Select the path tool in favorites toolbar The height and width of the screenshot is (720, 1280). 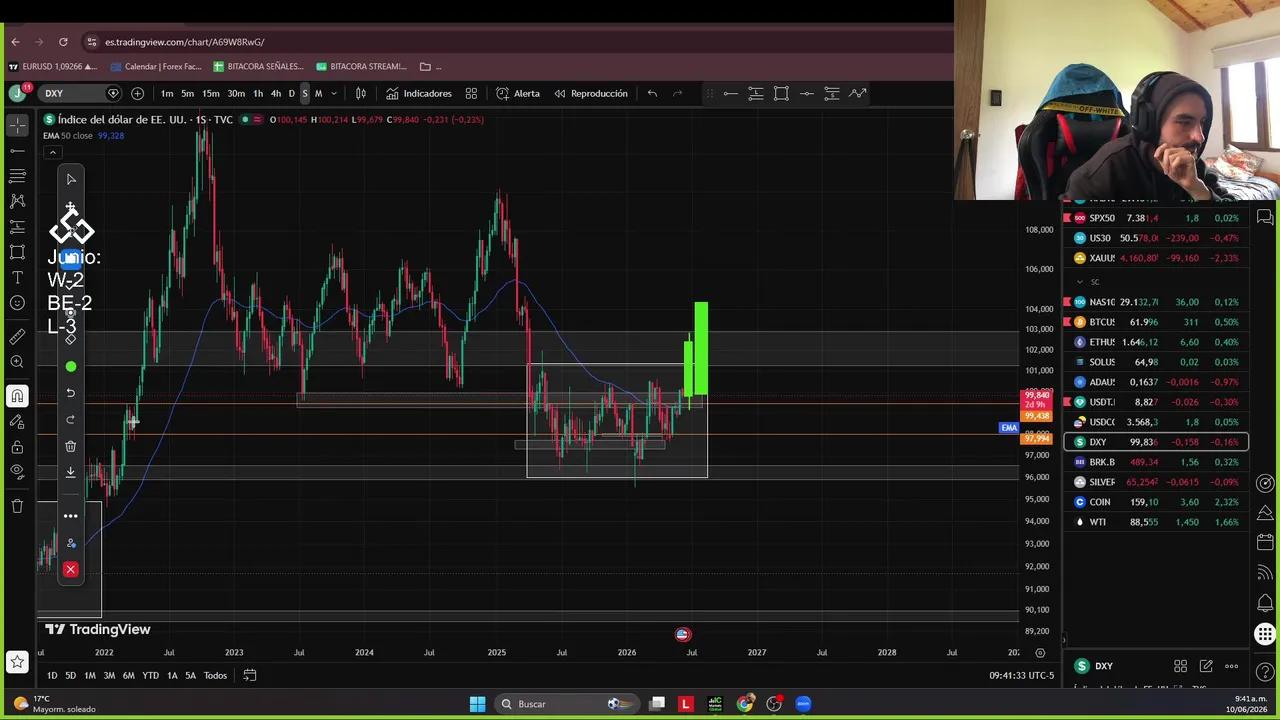[858, 93]
